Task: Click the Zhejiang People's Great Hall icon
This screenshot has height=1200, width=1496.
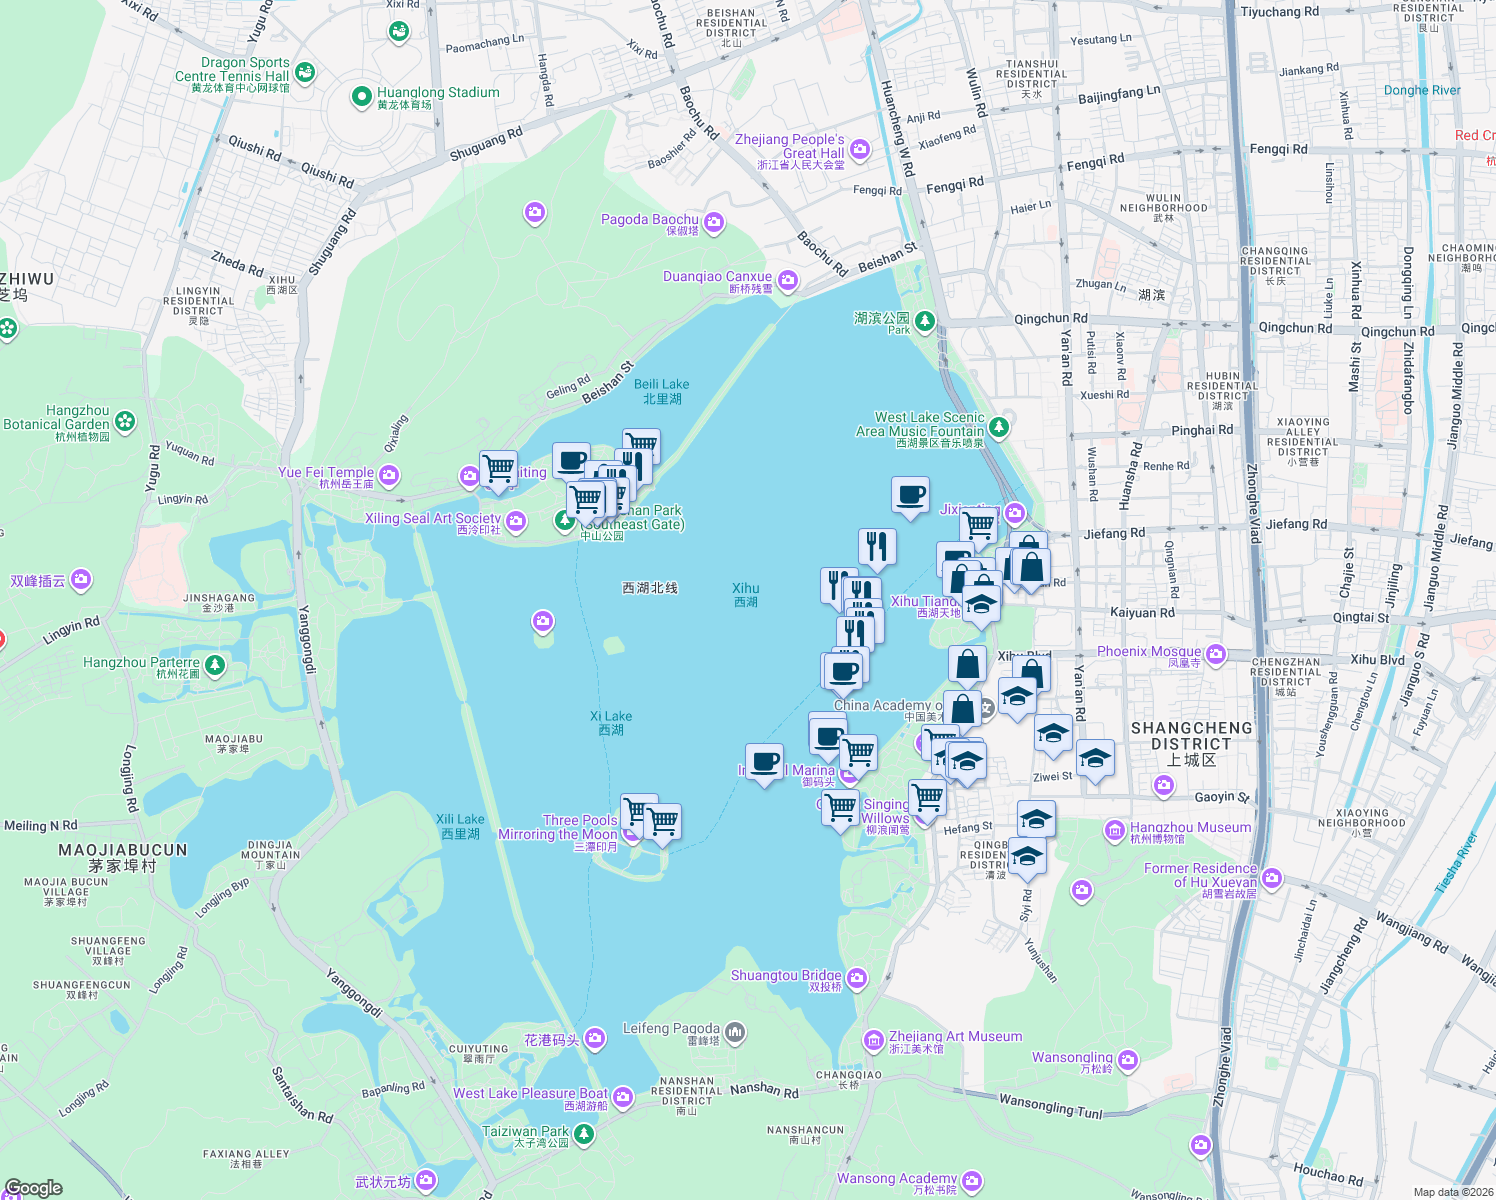Action: tap(860, 148)
